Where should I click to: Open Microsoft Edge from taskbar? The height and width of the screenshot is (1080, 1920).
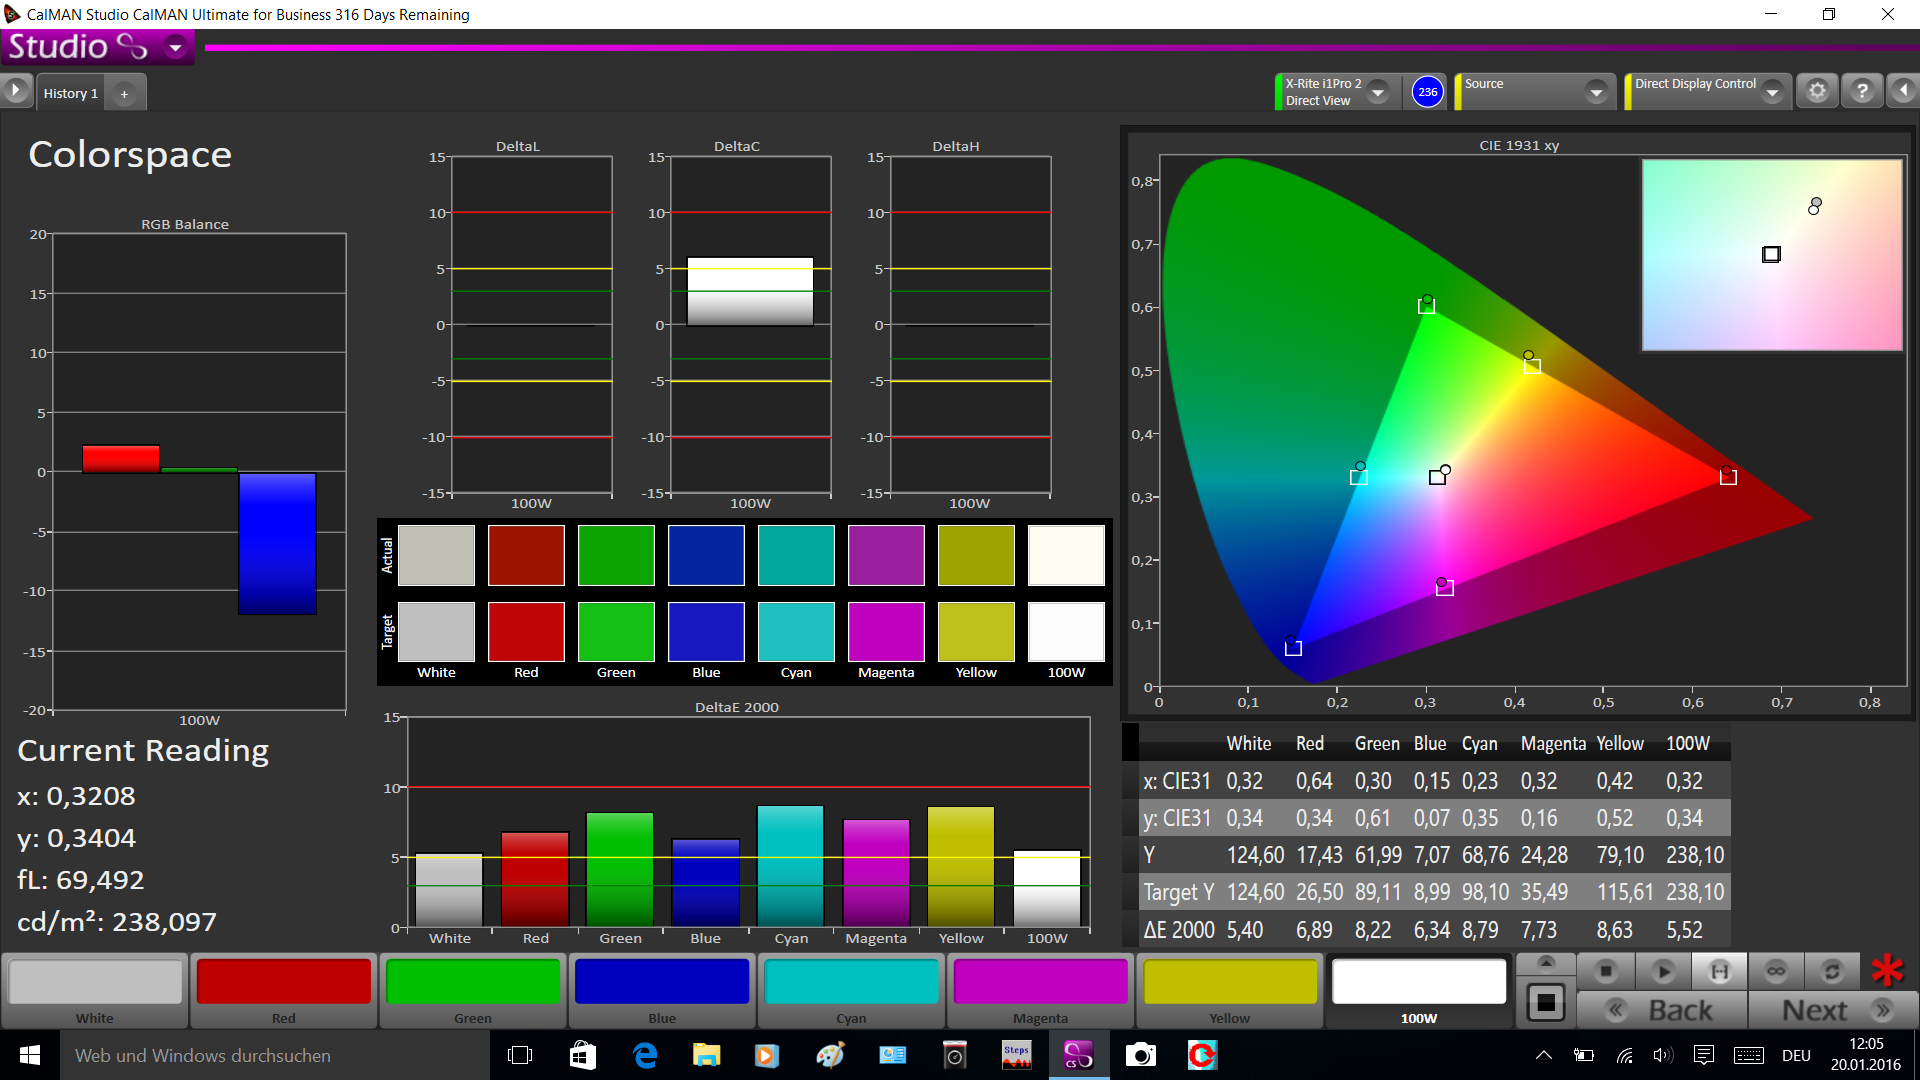tap(645, 1055)
